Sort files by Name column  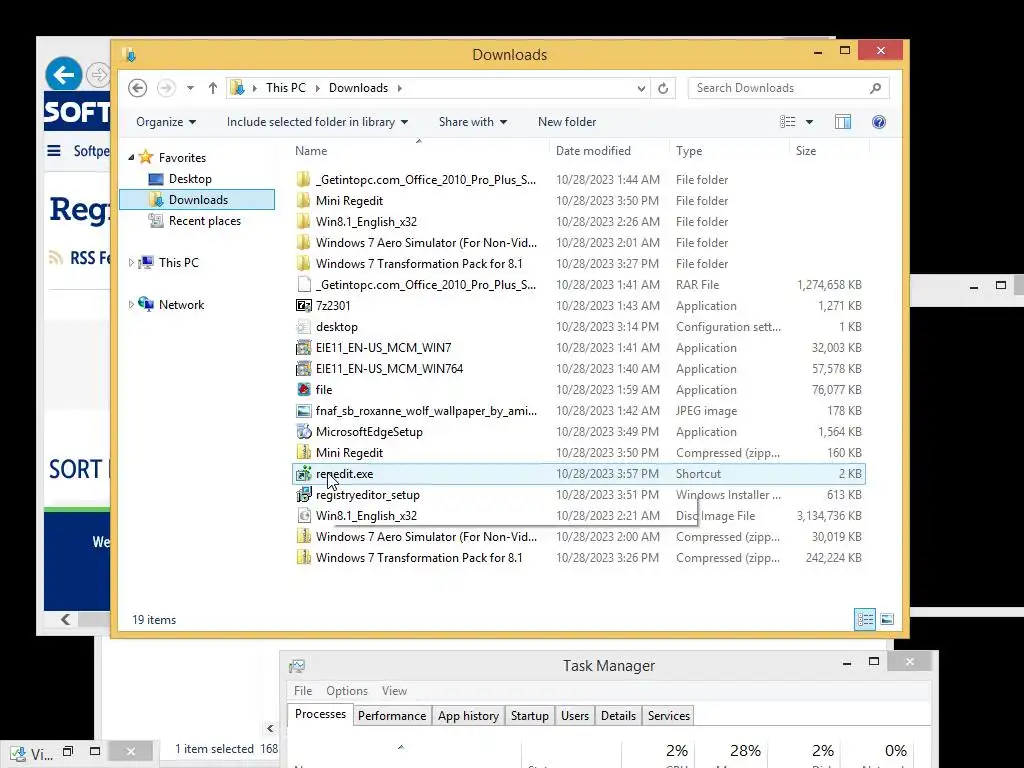(x=311, y=151)
